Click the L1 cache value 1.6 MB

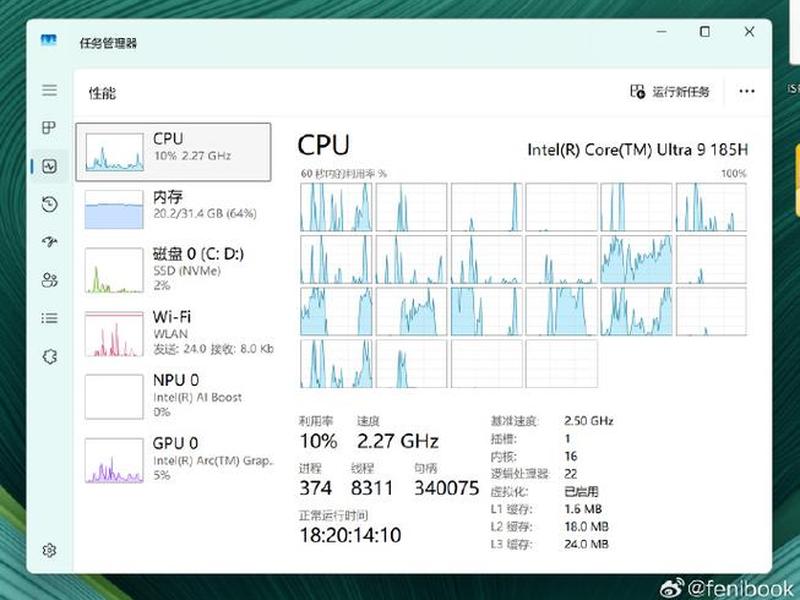tap(583, 509)
